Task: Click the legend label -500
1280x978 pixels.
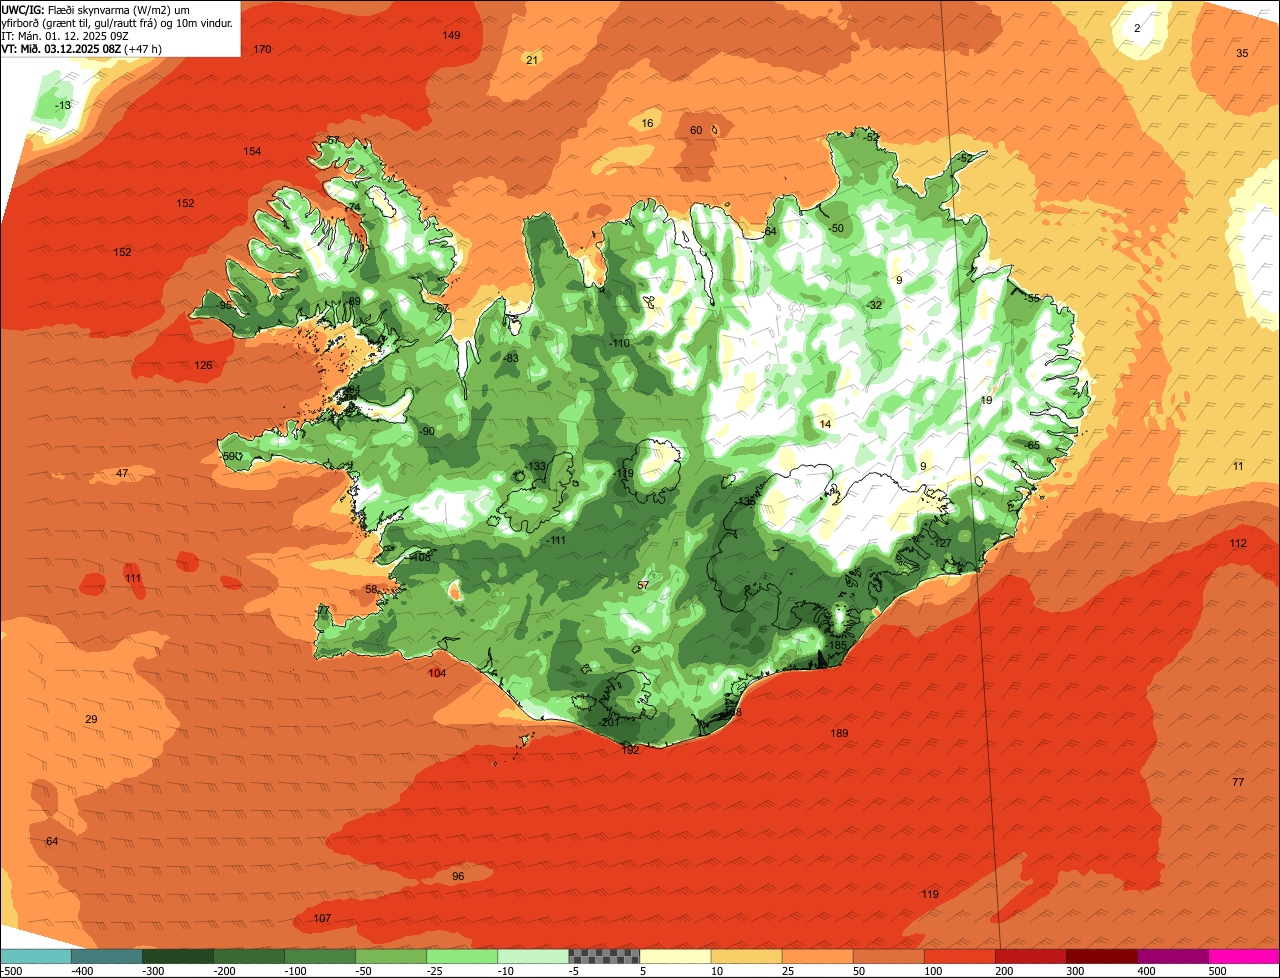Action: [11, 971]
